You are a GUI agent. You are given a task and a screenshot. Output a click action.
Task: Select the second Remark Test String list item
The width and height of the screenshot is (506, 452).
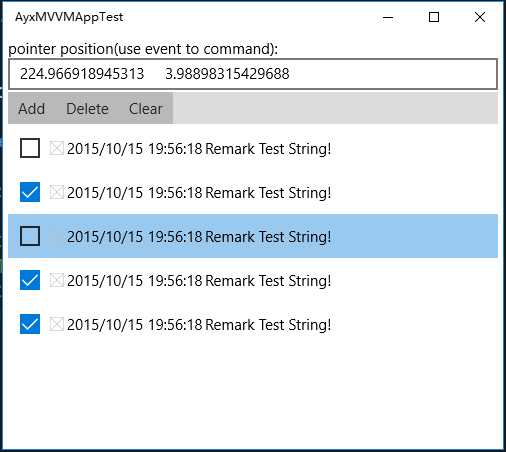point(253,192)
